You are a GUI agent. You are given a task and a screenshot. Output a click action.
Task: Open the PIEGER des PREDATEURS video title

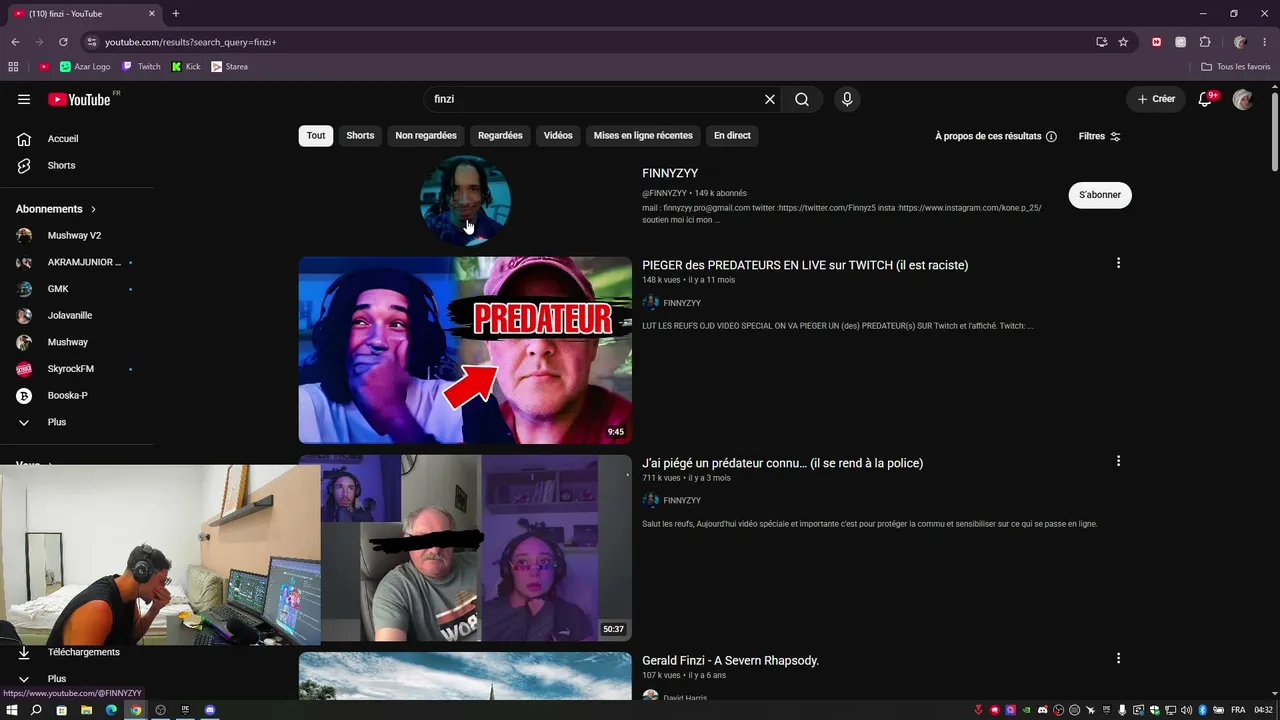click(x=805, y=265)
